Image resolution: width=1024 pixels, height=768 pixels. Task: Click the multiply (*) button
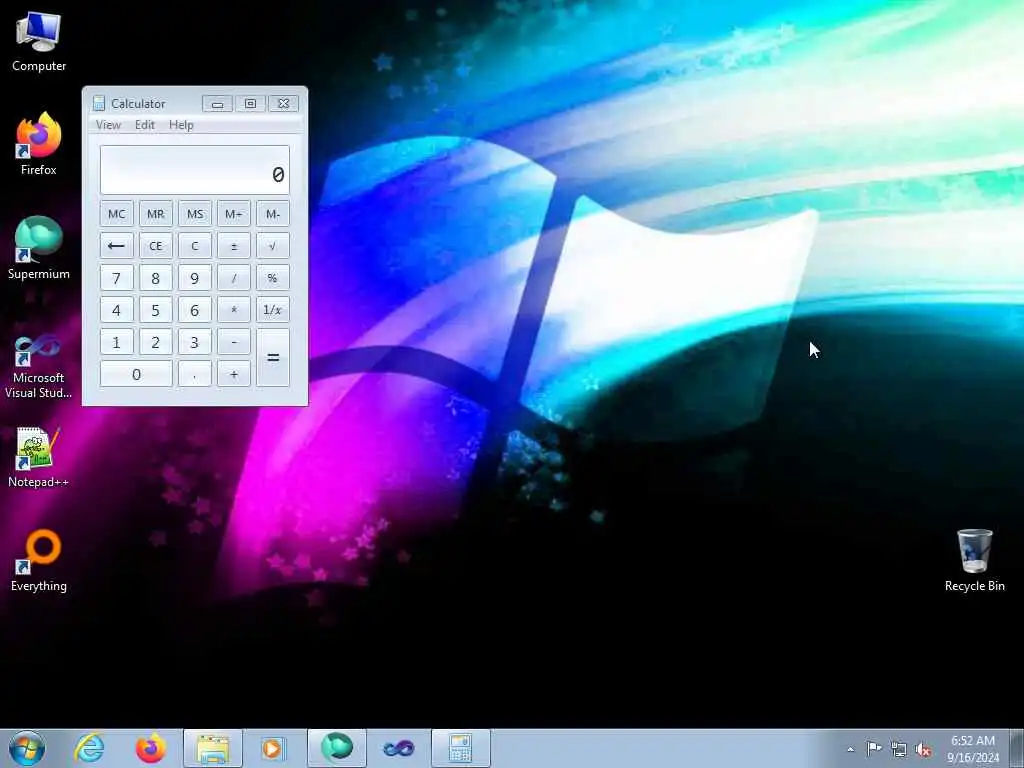tap(234, 310)
